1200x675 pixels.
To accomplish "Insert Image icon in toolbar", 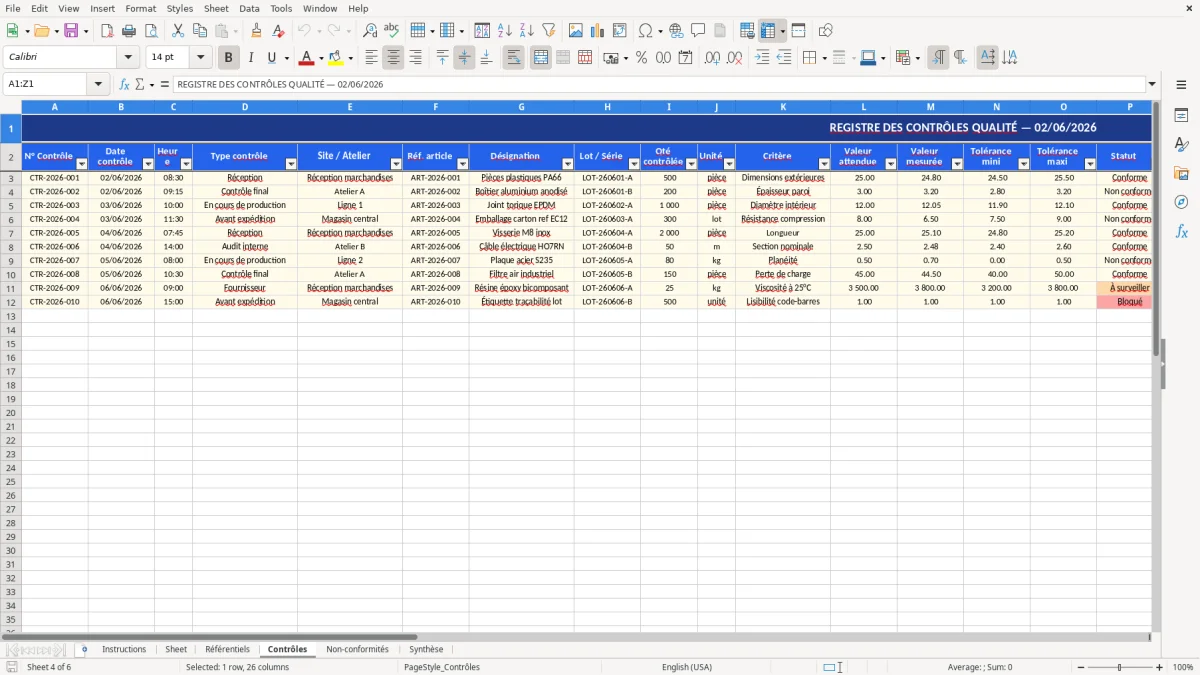I will click(x=576, y=31).
